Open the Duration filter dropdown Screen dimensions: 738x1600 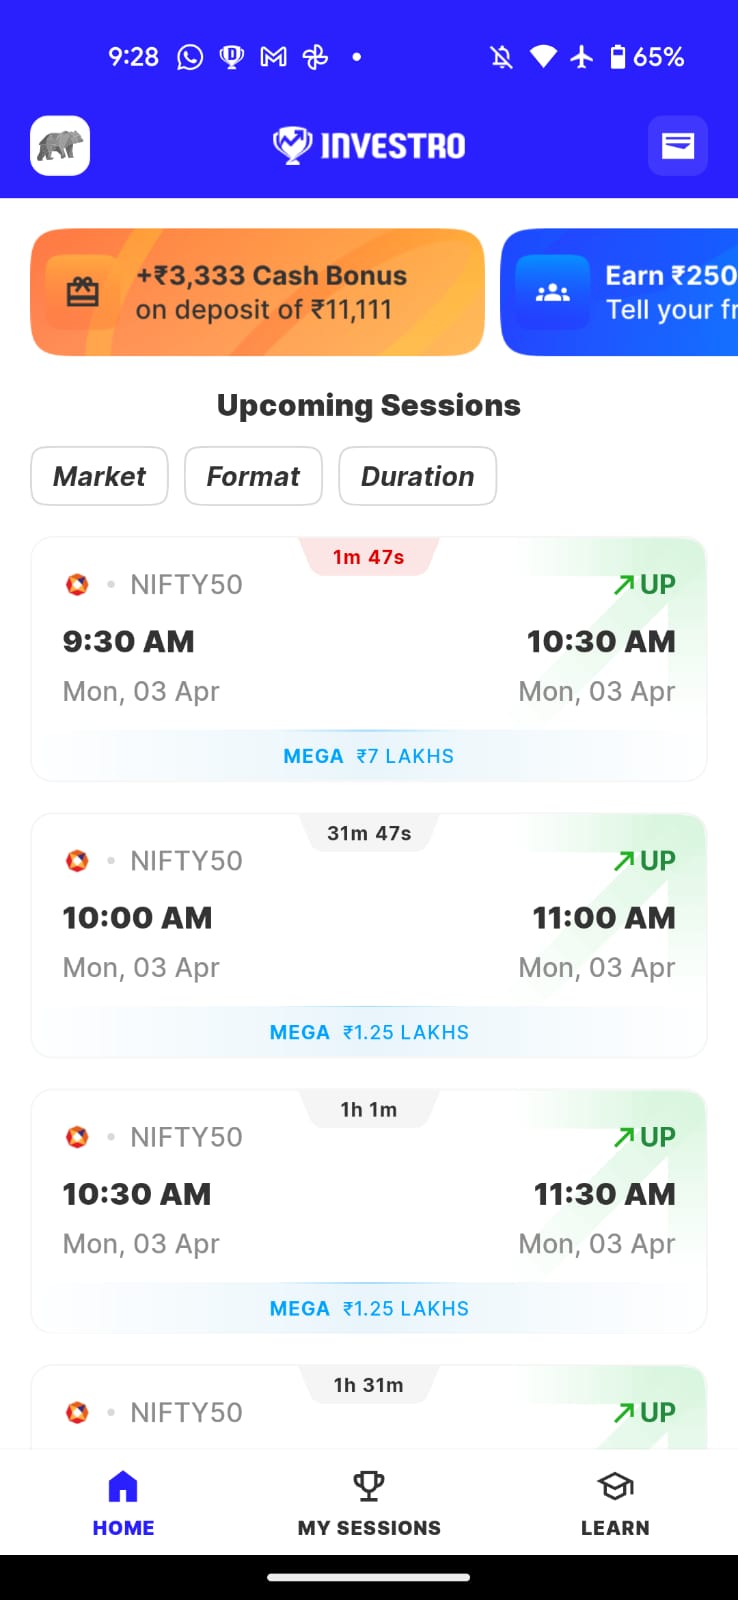click(x=417, y=476)
